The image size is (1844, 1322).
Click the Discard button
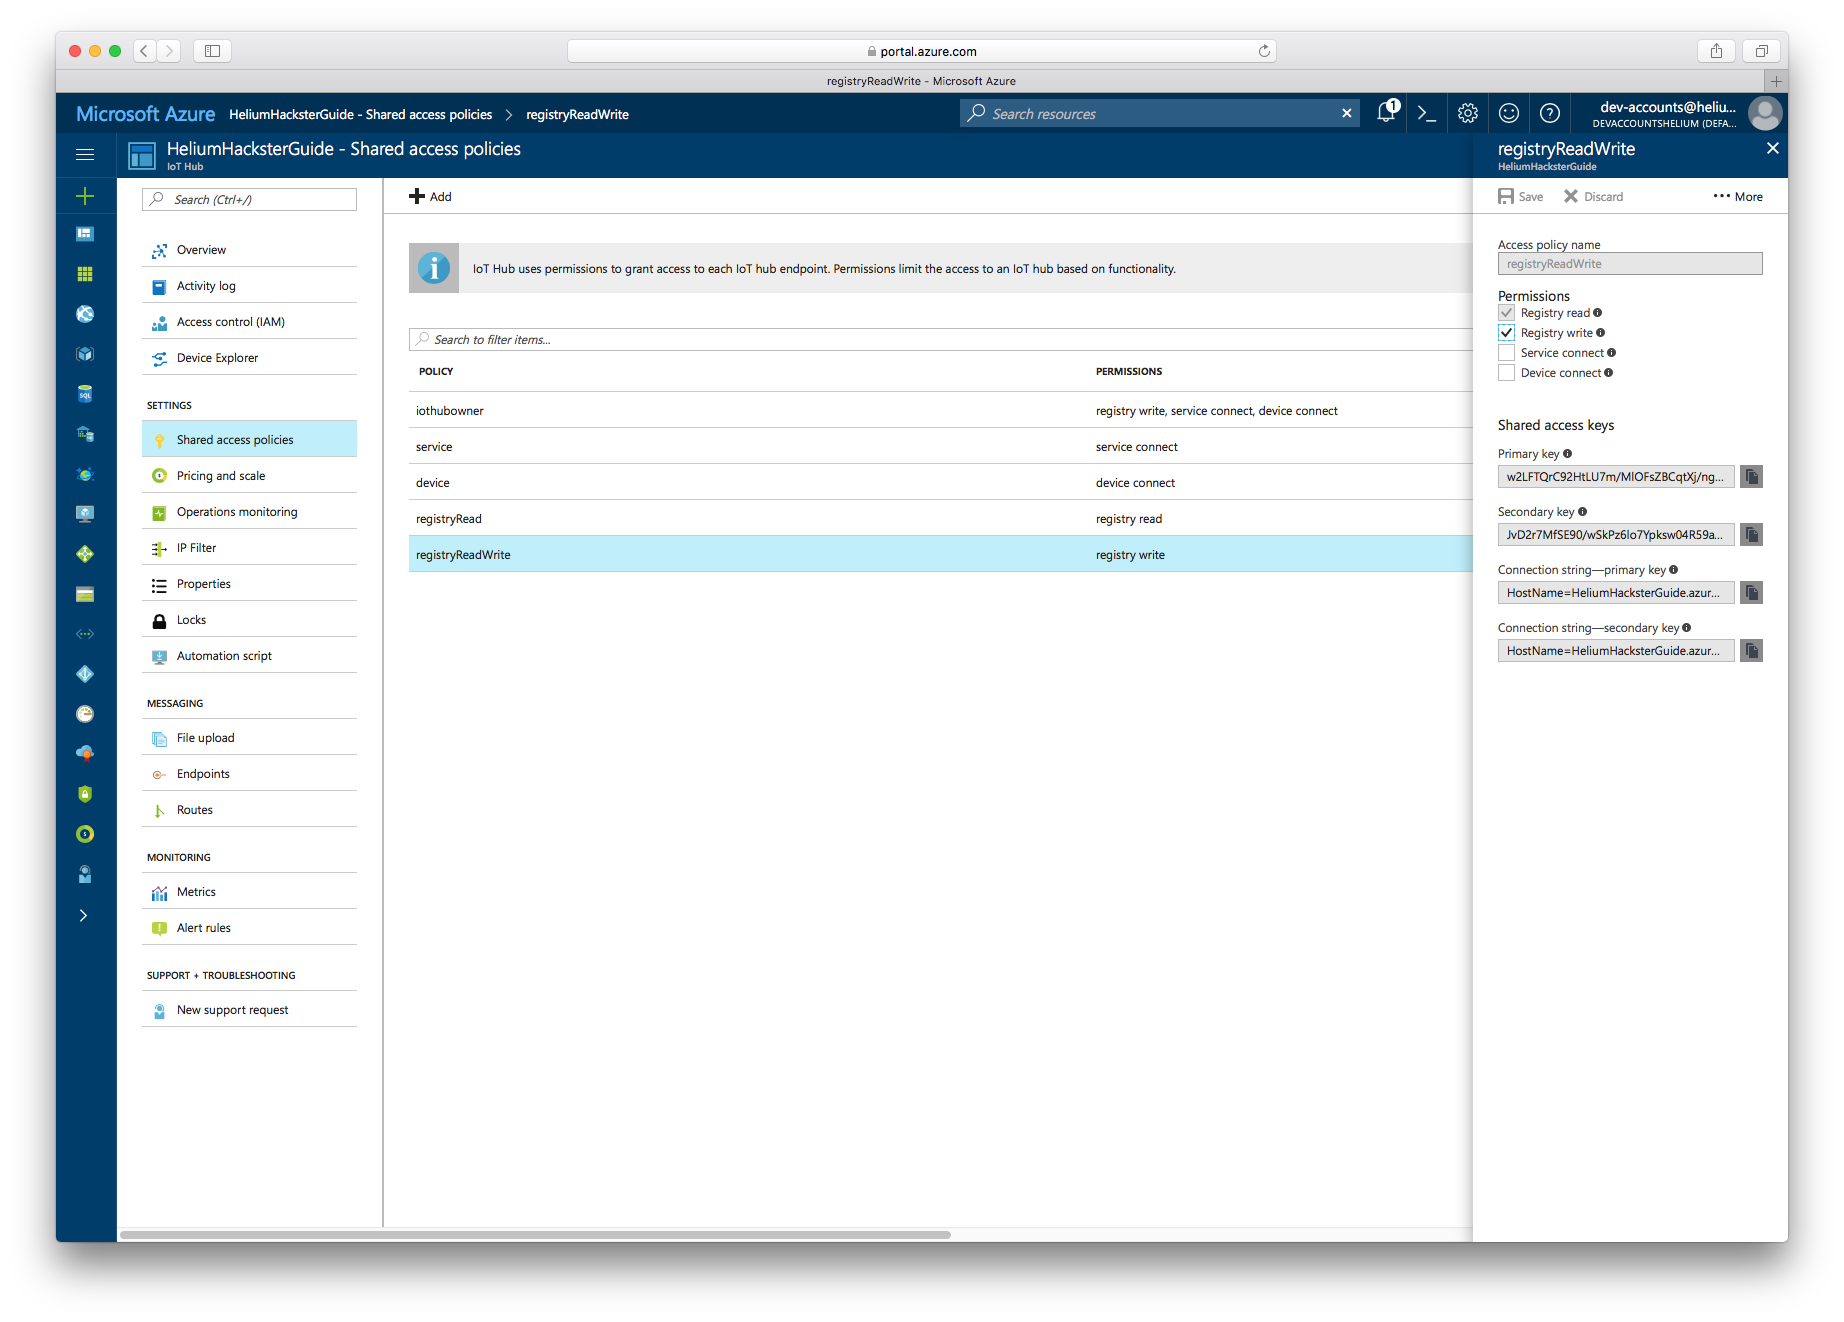[x=1594, y=197]
